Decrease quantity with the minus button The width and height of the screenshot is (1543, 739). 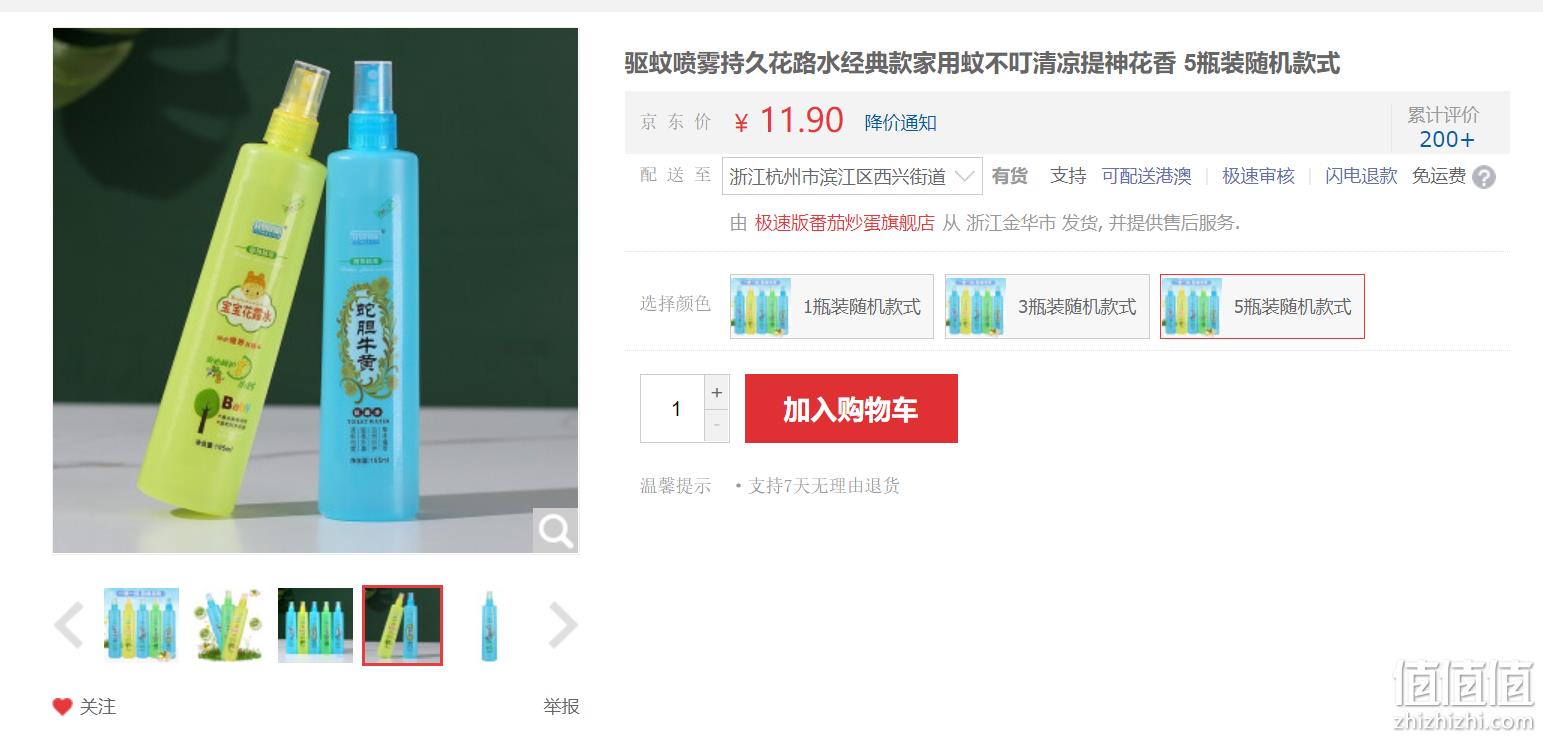(x=716, y=426)
